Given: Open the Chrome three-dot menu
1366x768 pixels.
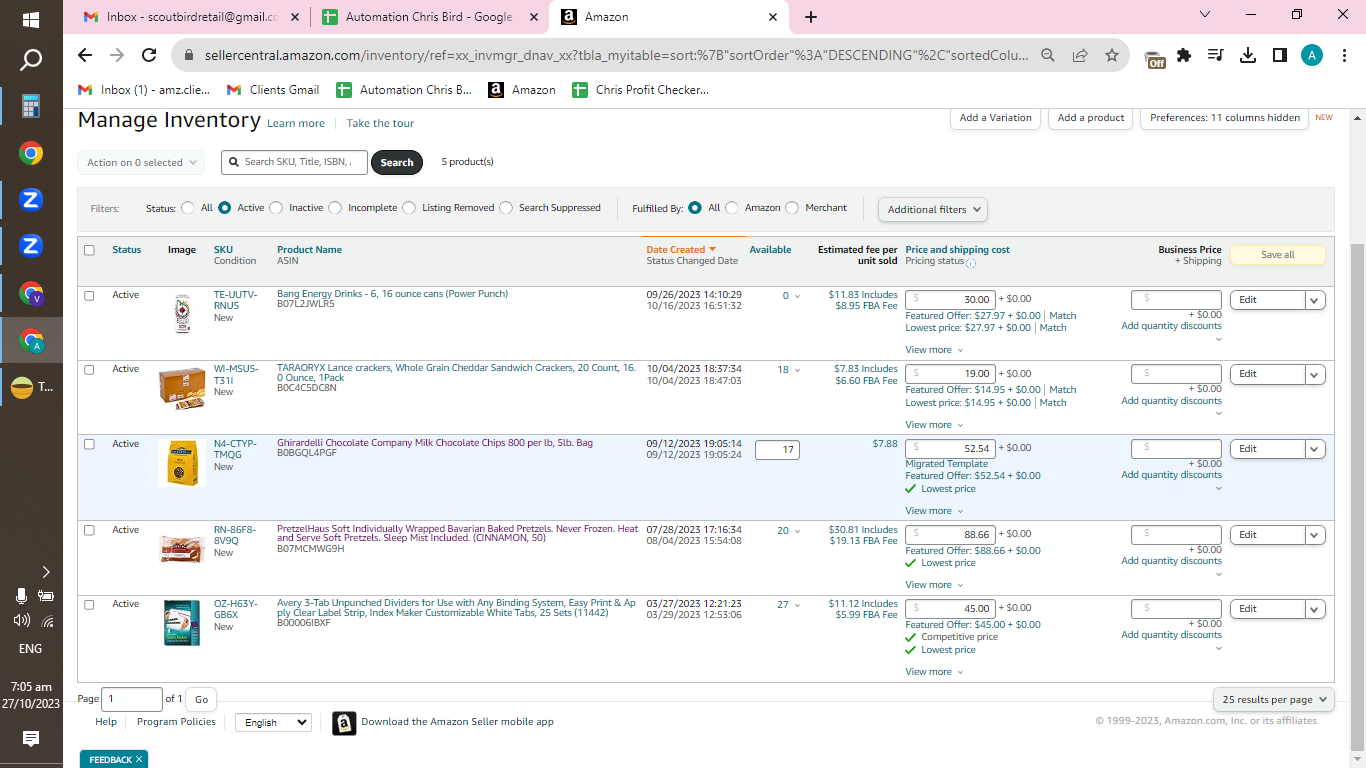Looking at the screenshot, I should pos(1343,56).
